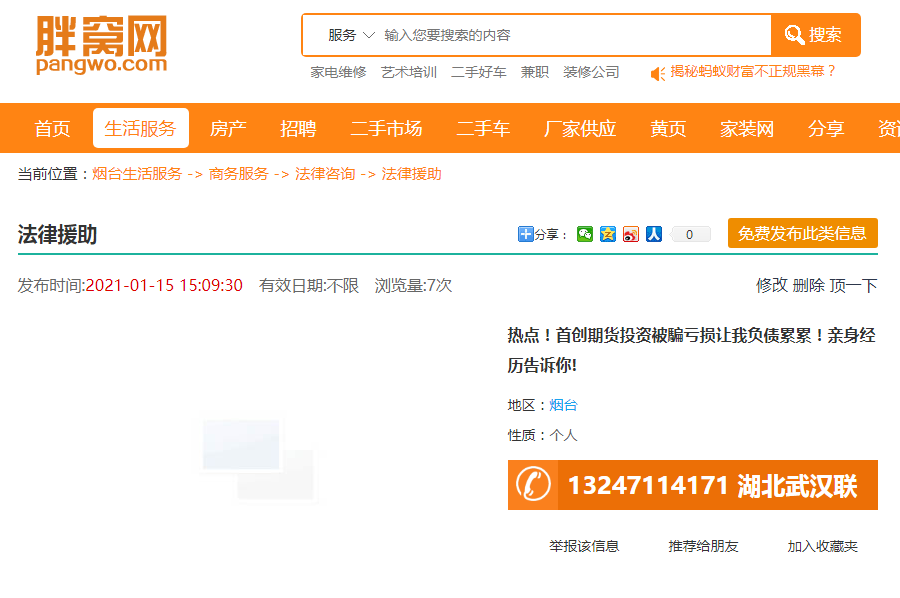This screenshot has width=900, height=598.
Task: Open 黄页 in the navigation bar
Action: click(668, 129)
